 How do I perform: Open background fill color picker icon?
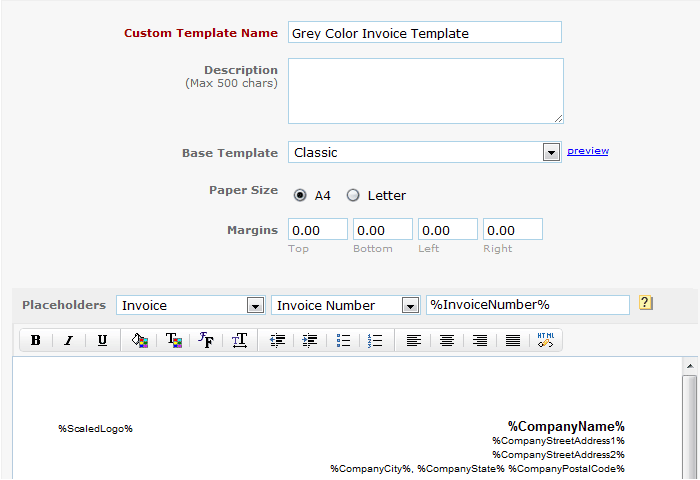pyautogui.click(x=140, y=341)
